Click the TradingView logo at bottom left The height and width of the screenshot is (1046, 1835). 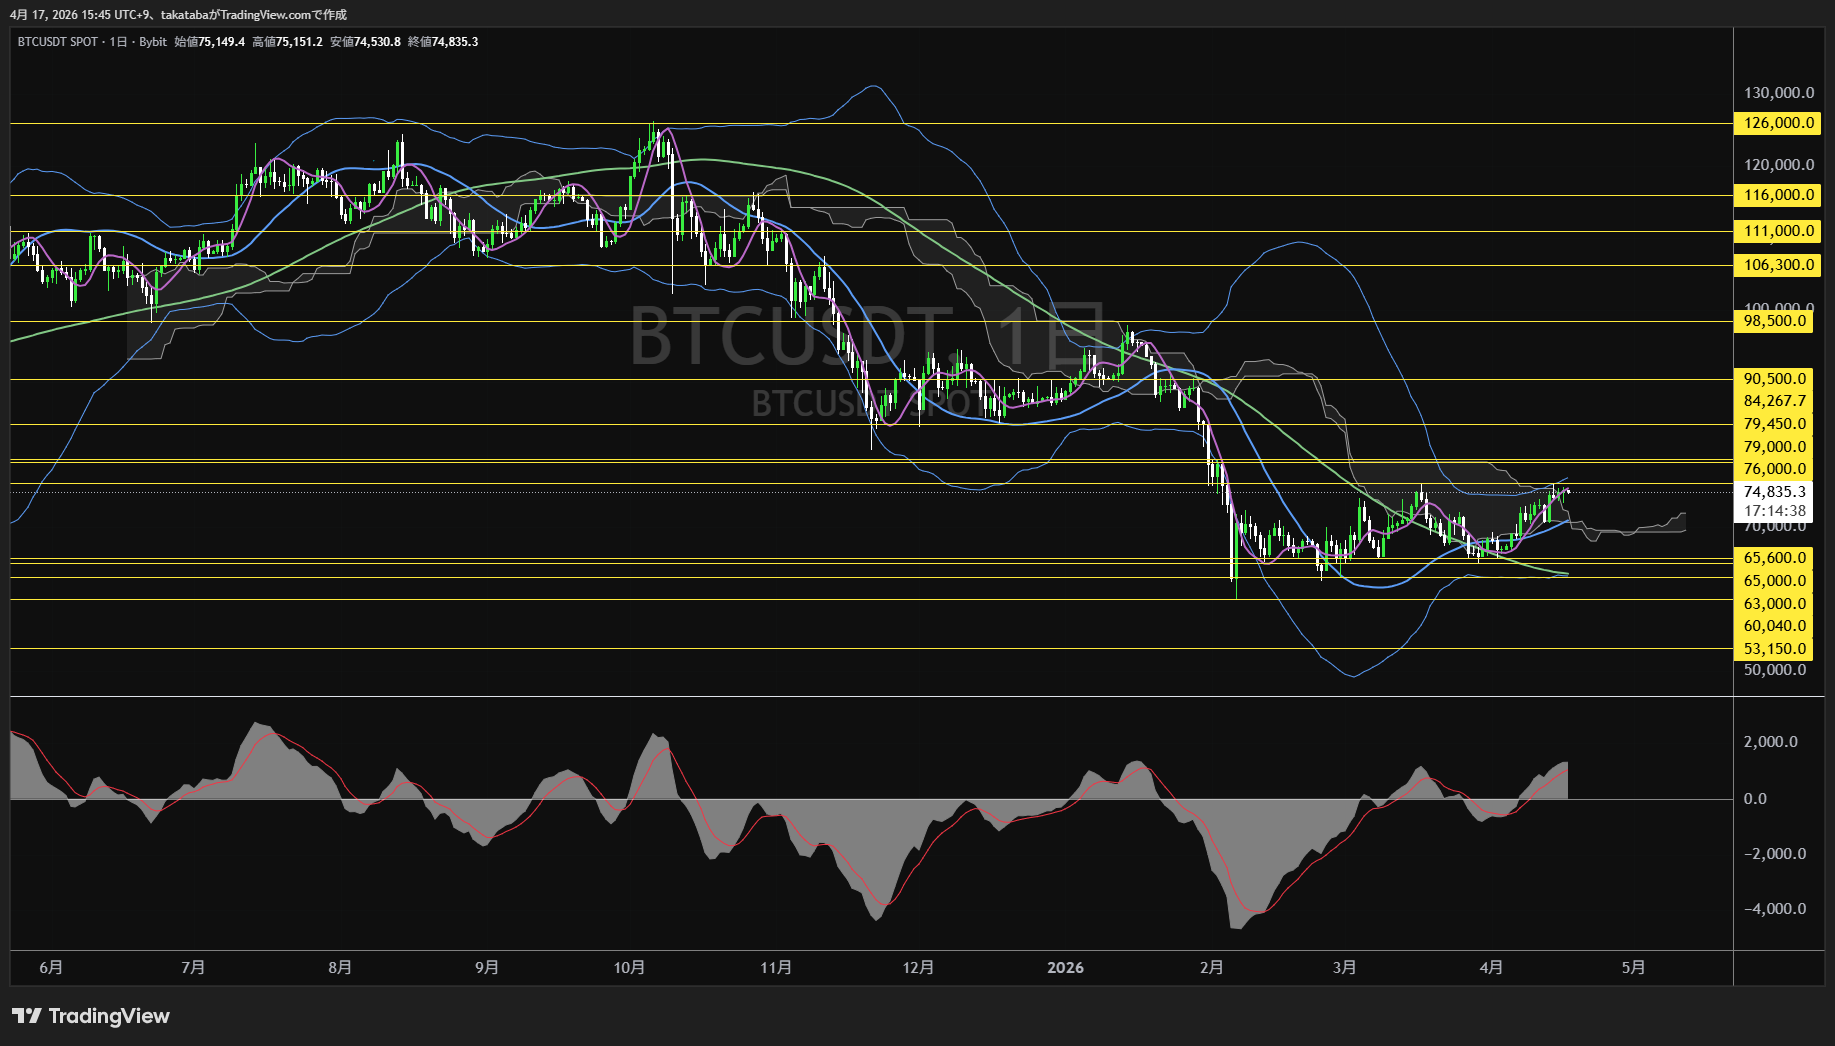pyautogui.click(x=90, y=1016)
